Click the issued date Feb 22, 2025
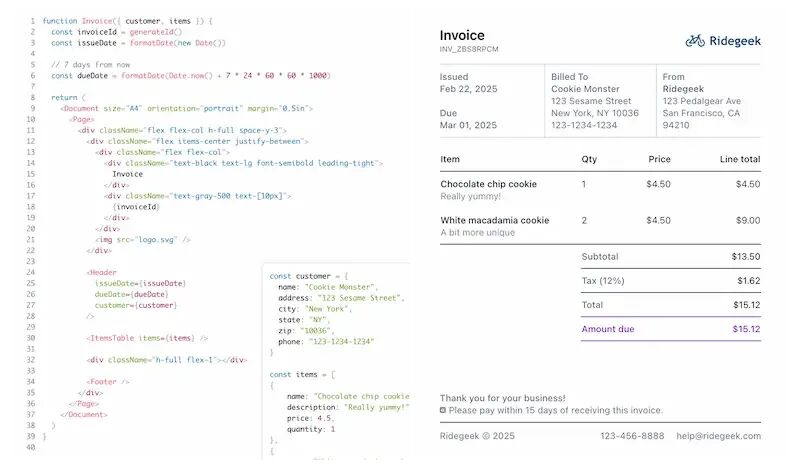 (x=468, y=89)
